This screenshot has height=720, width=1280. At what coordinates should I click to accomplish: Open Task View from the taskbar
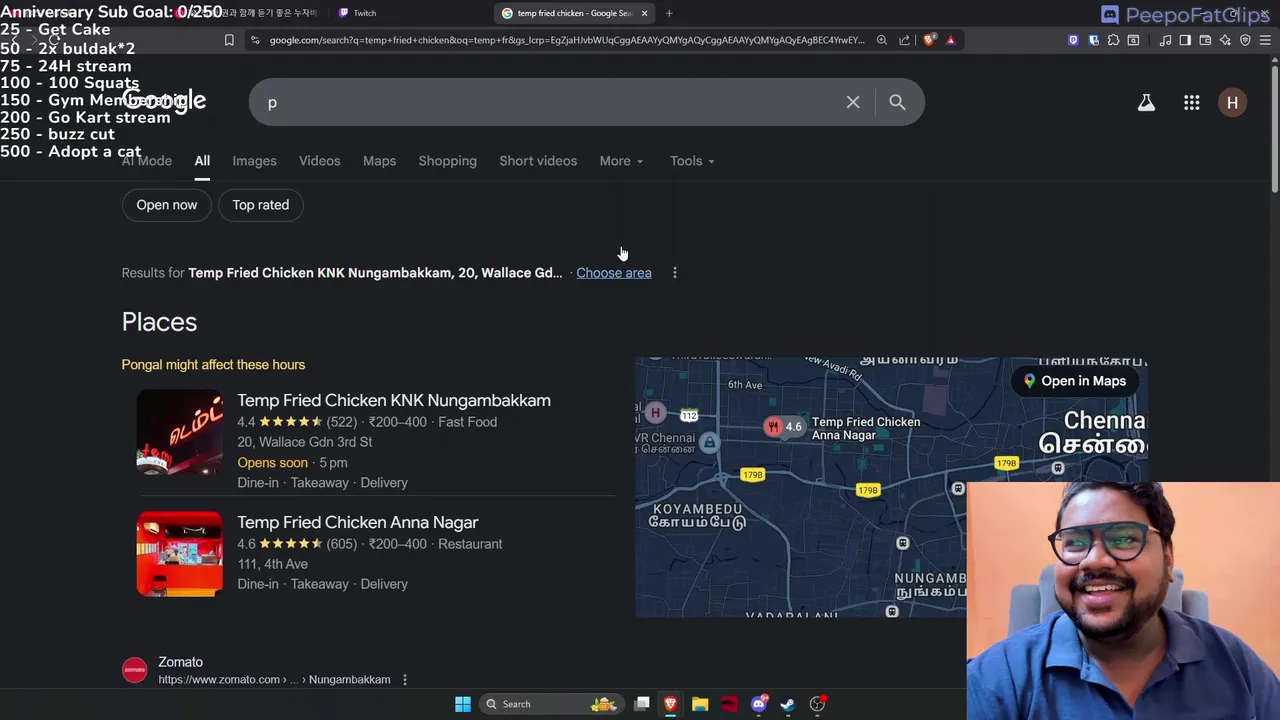pyautogui.click(x=642, y=704)
